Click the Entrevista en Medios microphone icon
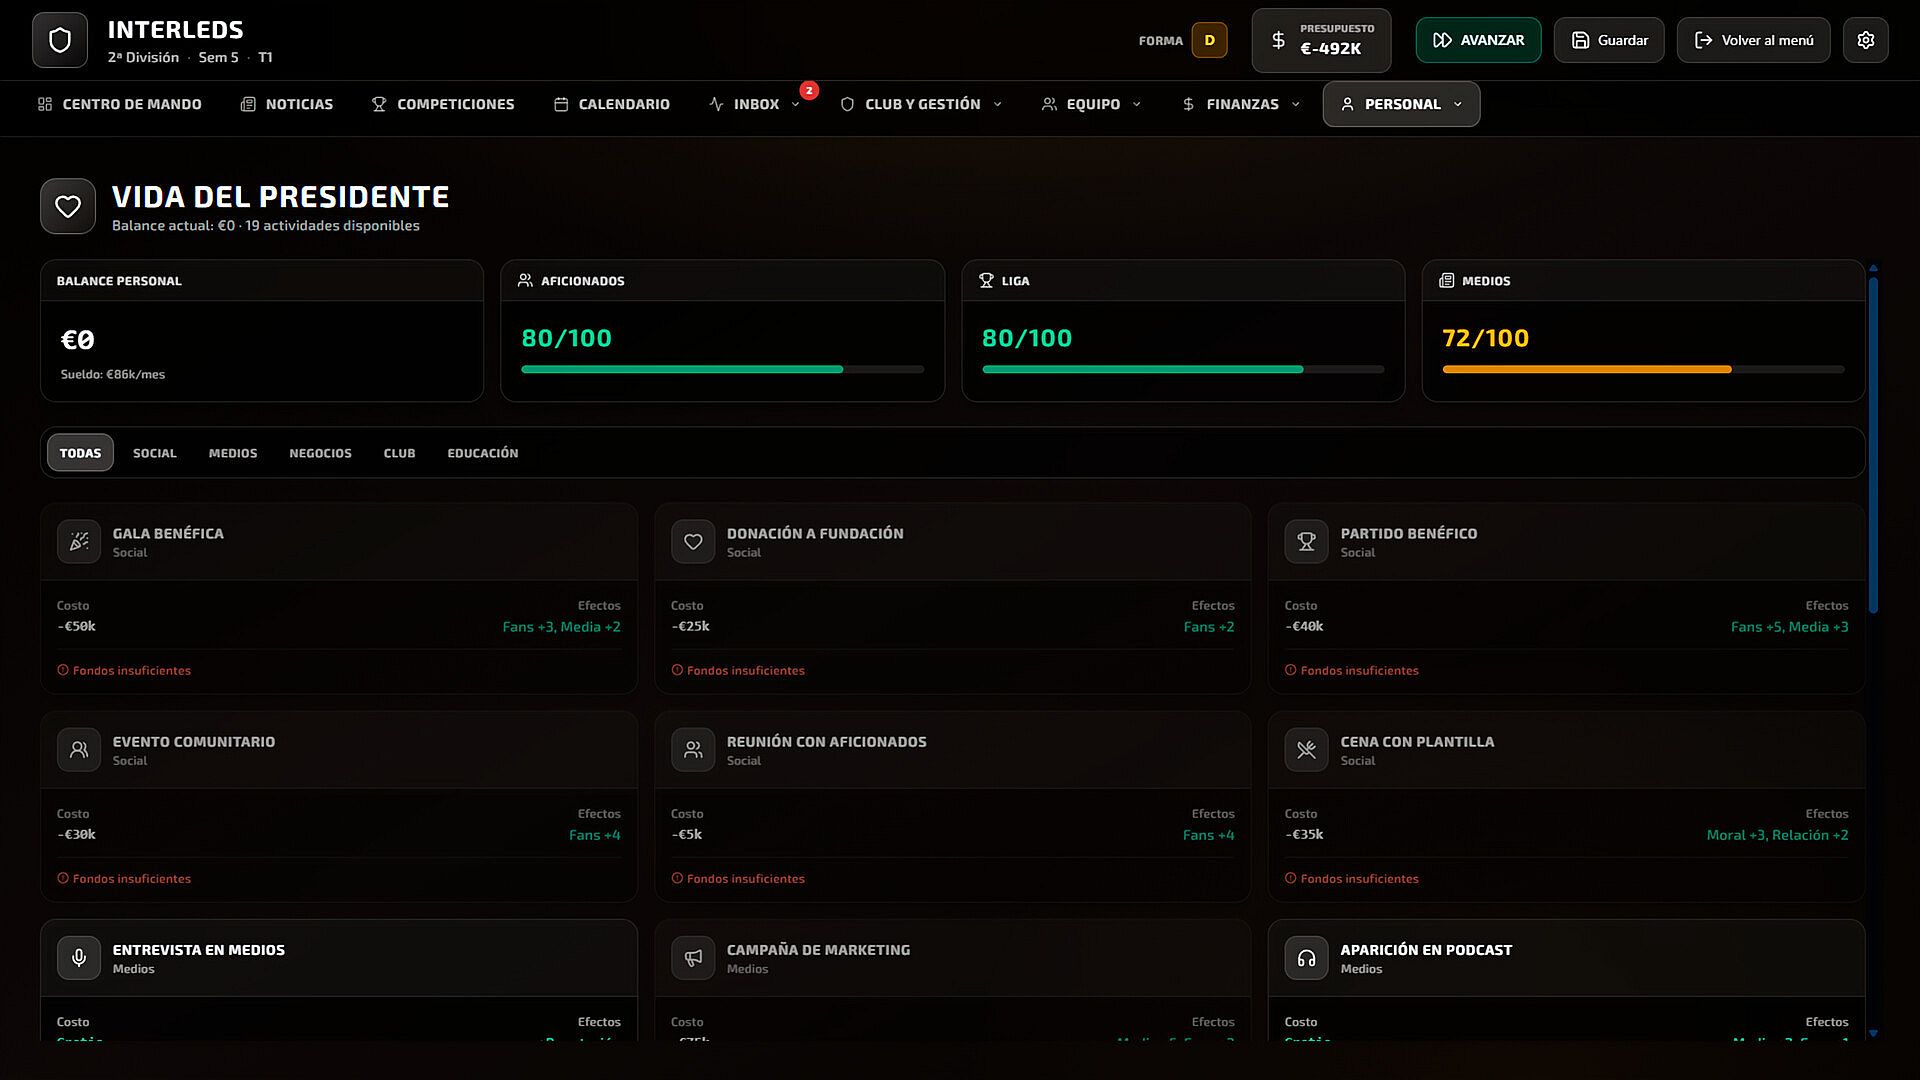Image resolution: width=1920 pixels, height=1080 pixels. (x=79, y=958)
